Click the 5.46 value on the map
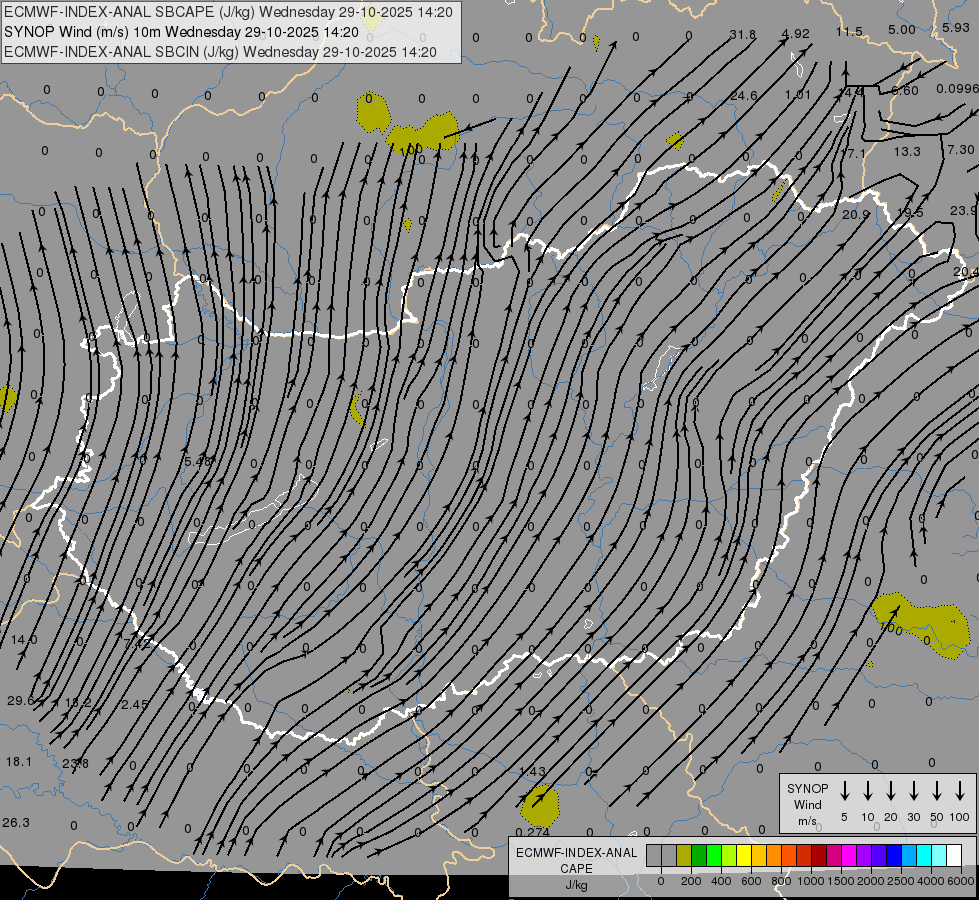Screen dimensions: 979x900 point(198,461)
